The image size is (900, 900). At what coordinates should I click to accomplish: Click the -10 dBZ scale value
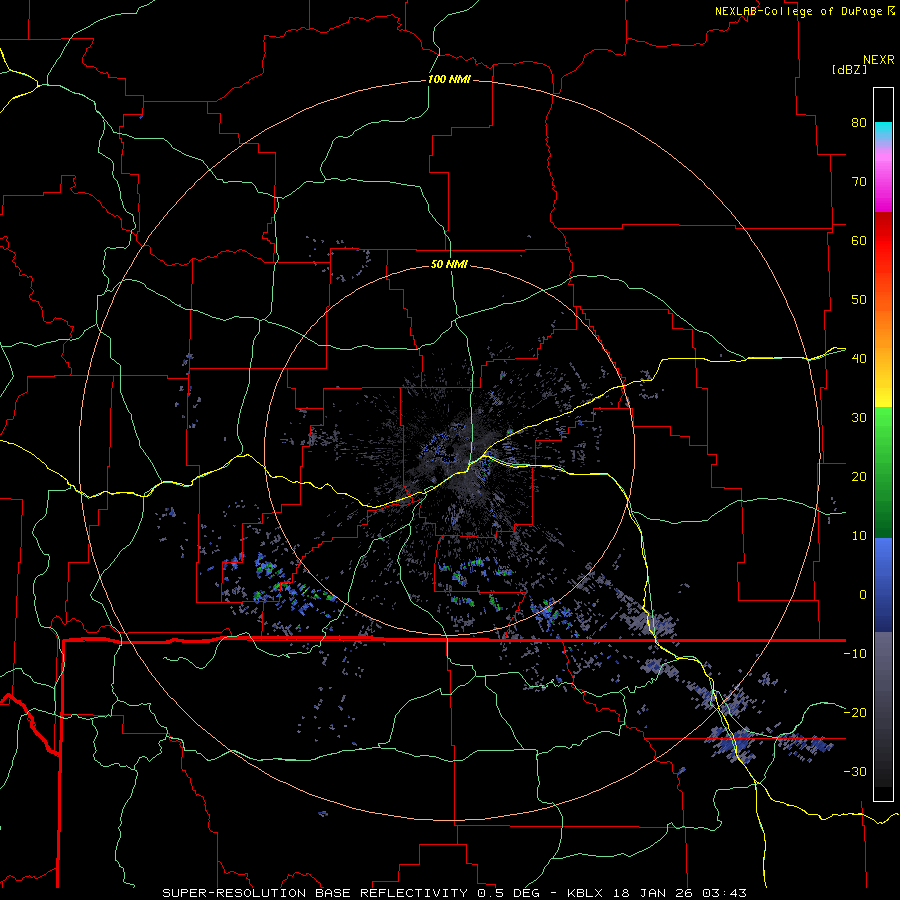click(855, 654)
